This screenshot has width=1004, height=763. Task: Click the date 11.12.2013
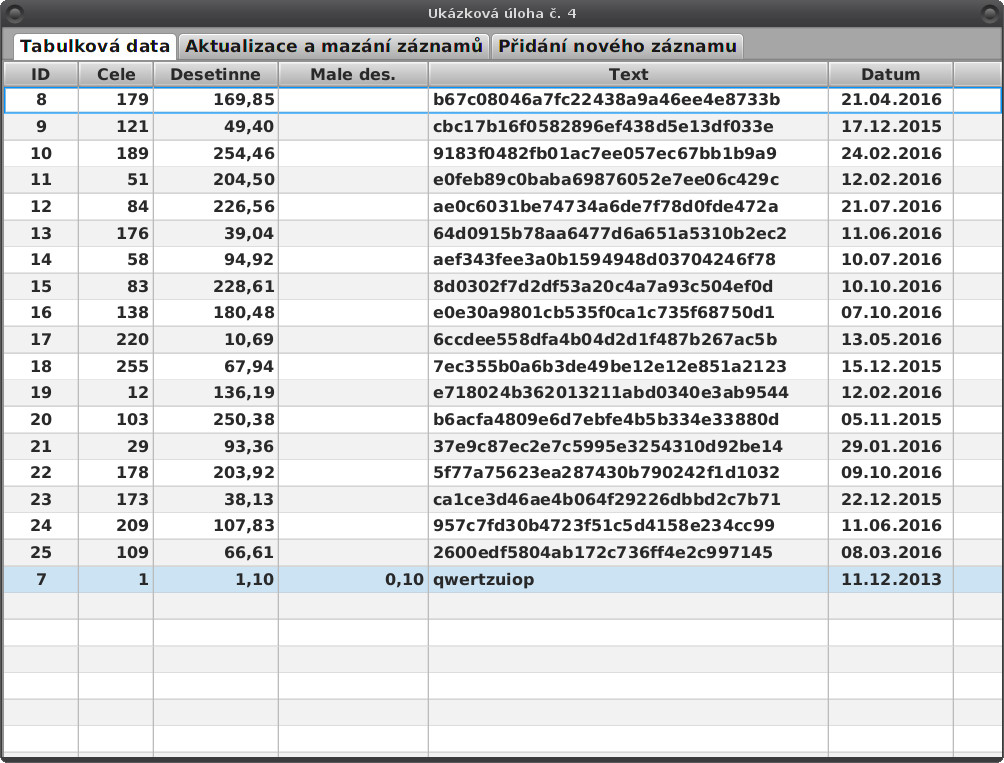[x=891, y=580]
